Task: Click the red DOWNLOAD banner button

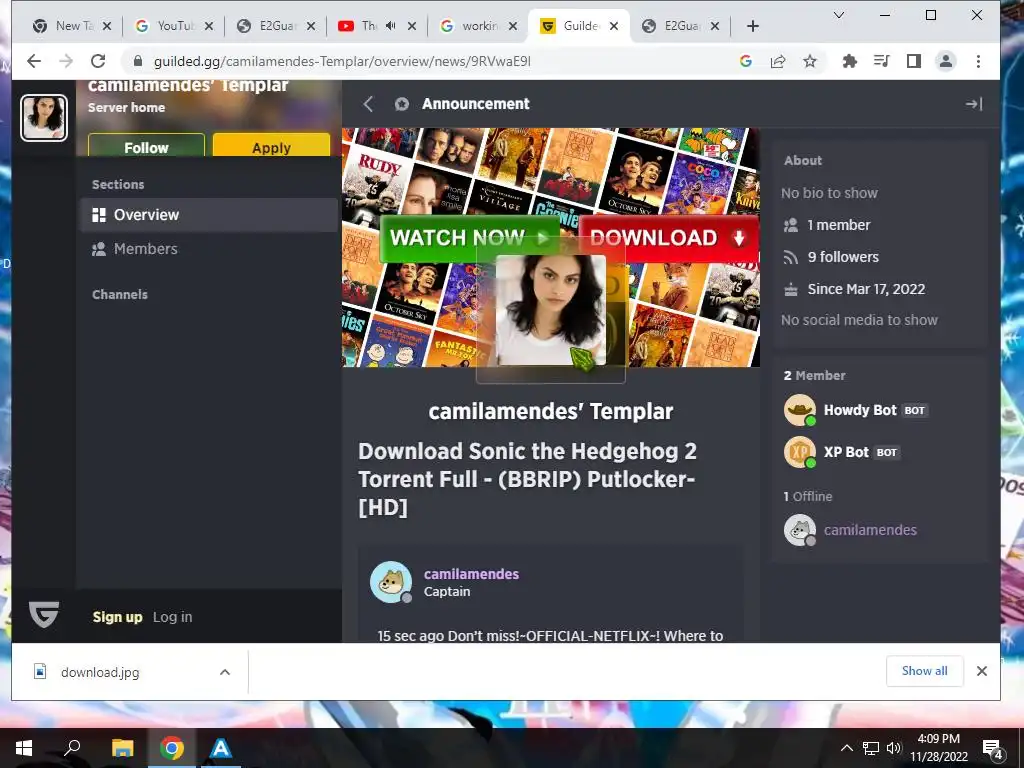Action: tap(668, 238)
